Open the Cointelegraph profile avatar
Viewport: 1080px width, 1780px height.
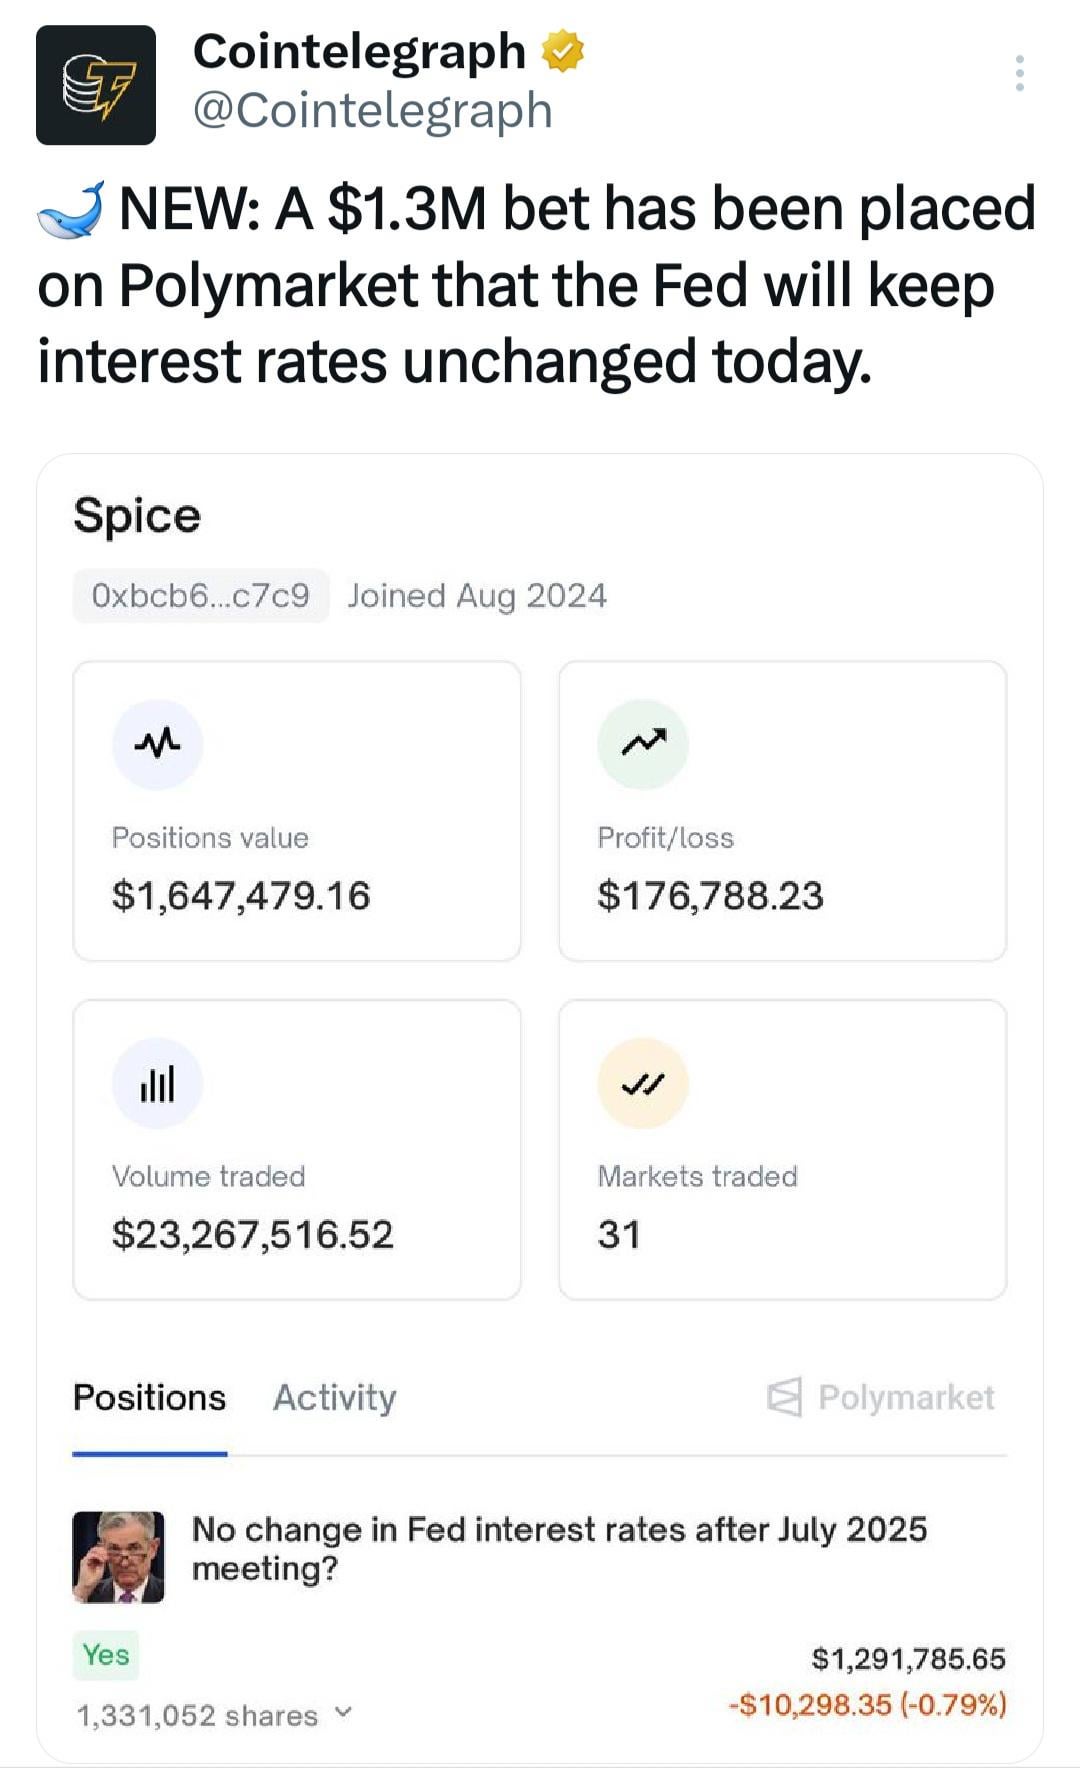96,85
